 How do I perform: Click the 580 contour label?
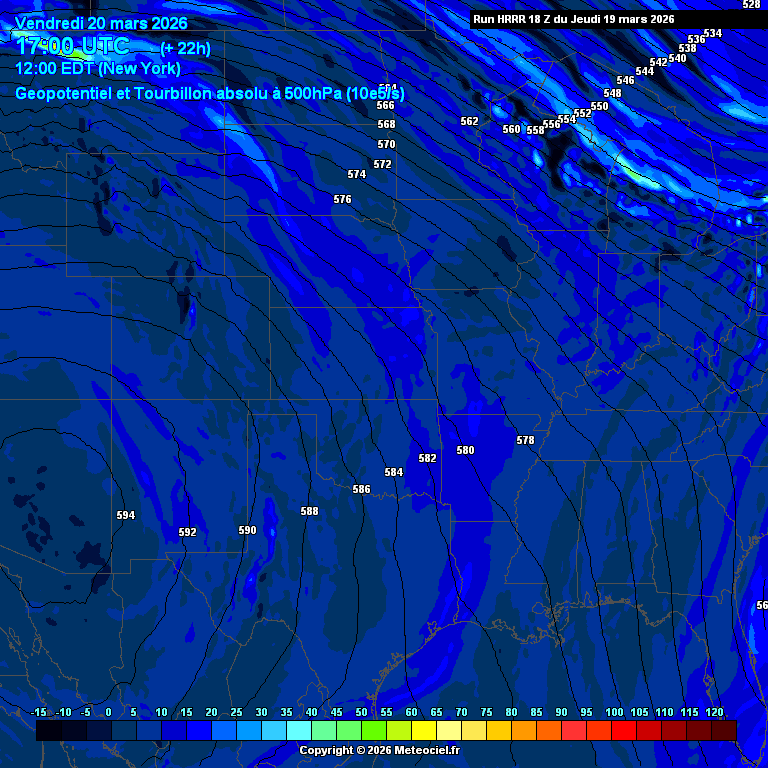point(465,451)
